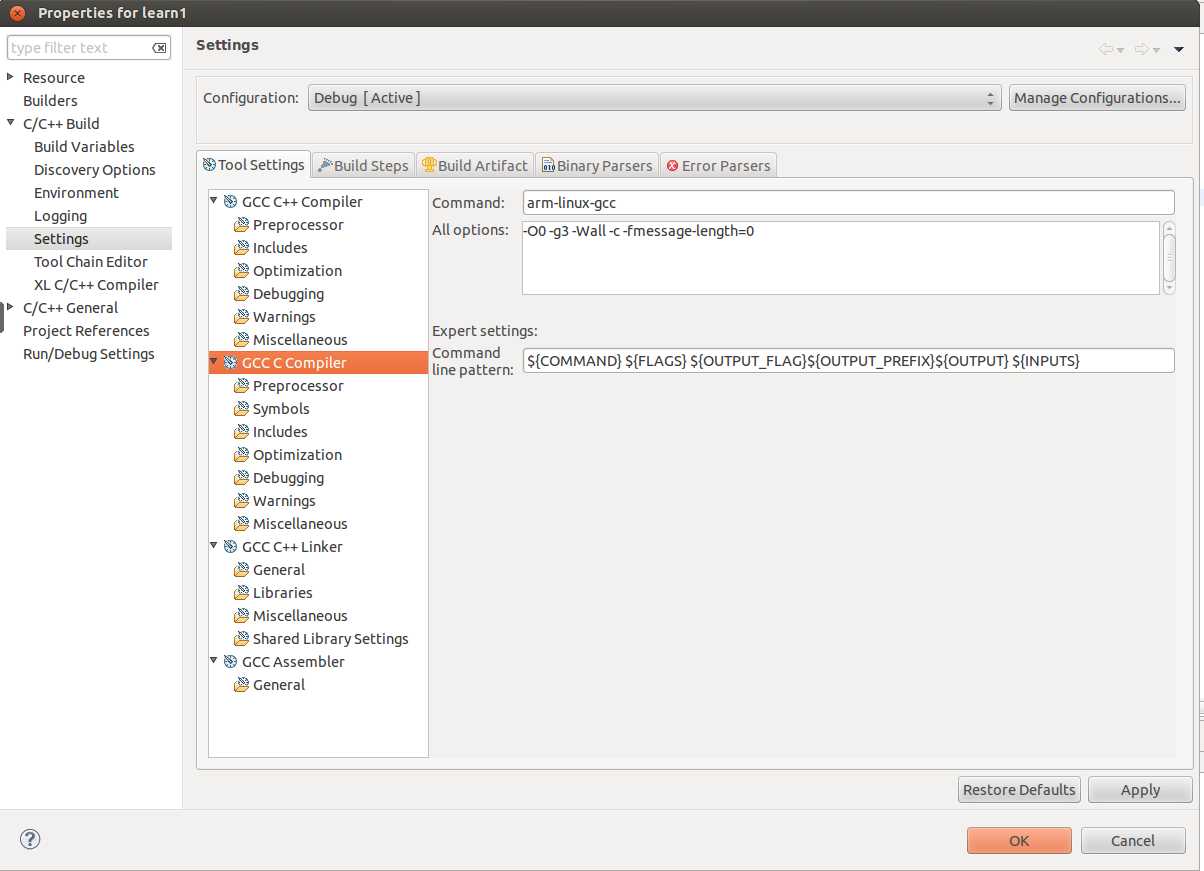Collapse the GCC C Compiler node
1204x871 pixels.
pos(214,362)
